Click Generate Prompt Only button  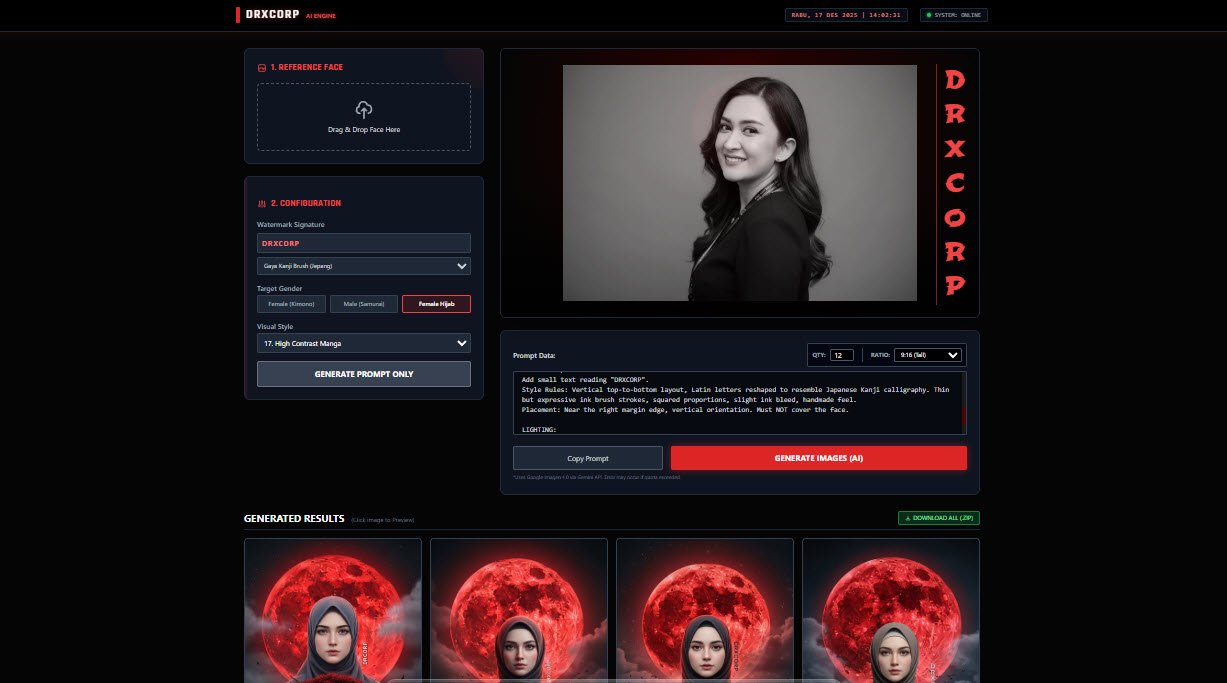(x=364, y=374)
